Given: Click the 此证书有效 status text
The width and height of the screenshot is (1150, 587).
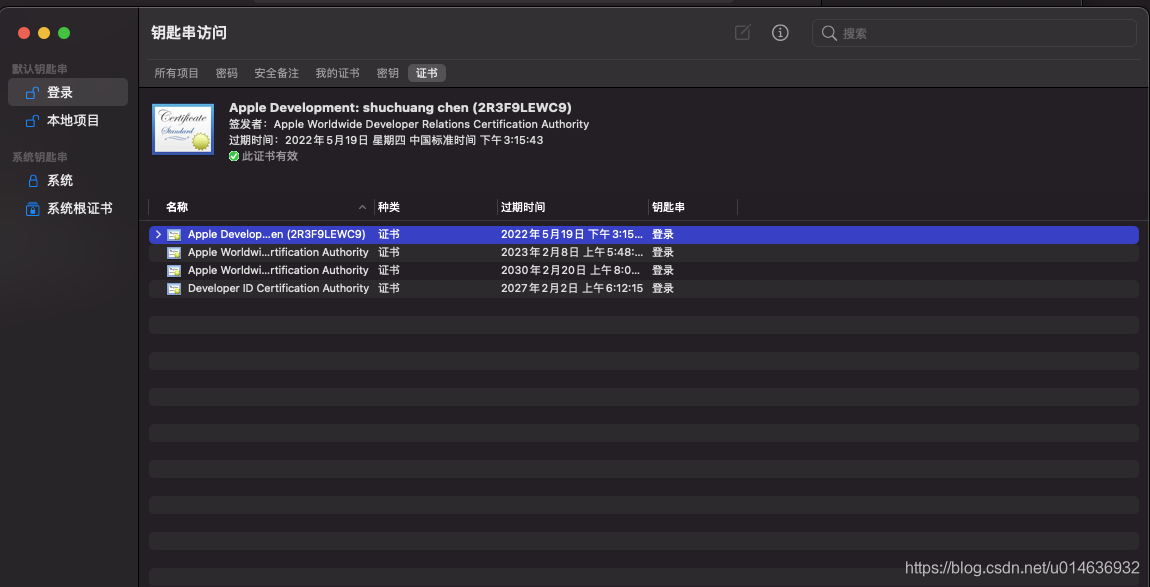Looking at the screenshot, I should 270,156.
